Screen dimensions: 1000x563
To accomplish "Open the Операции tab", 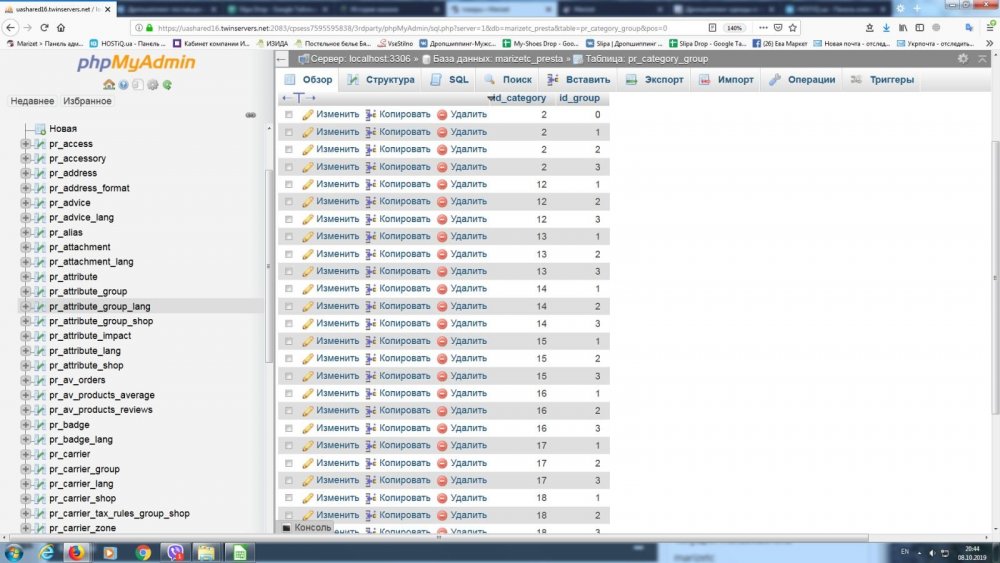I will click(x=802, y=80).
